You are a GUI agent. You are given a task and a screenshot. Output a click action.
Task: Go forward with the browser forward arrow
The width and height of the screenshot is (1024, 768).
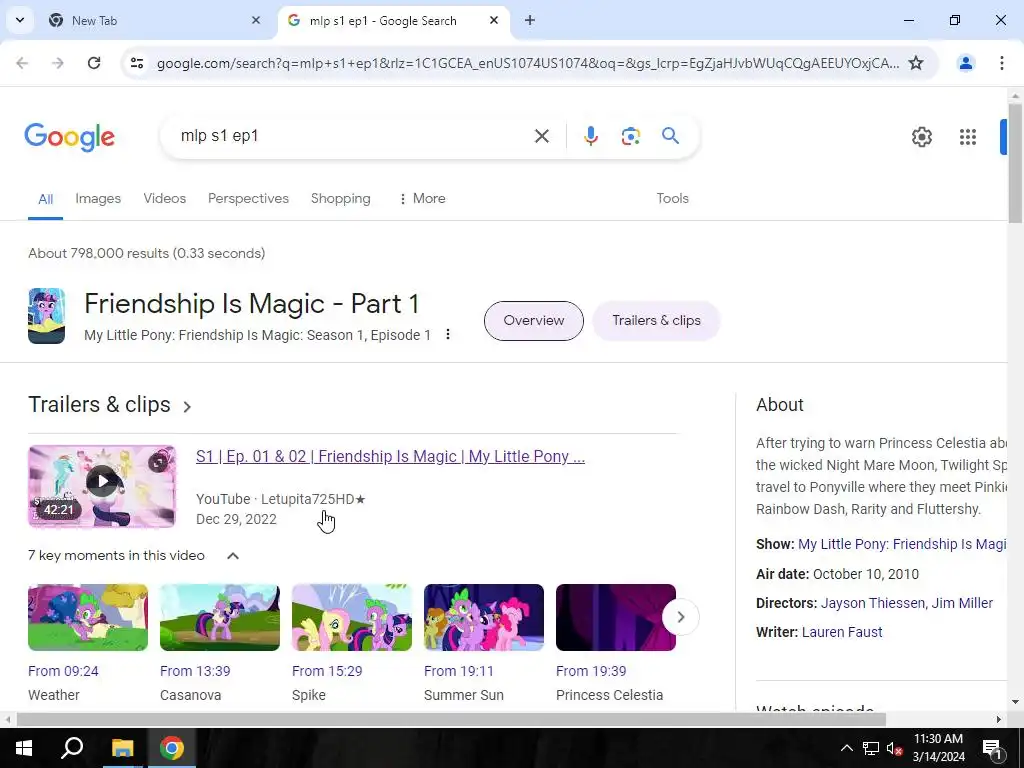point(58,63)
